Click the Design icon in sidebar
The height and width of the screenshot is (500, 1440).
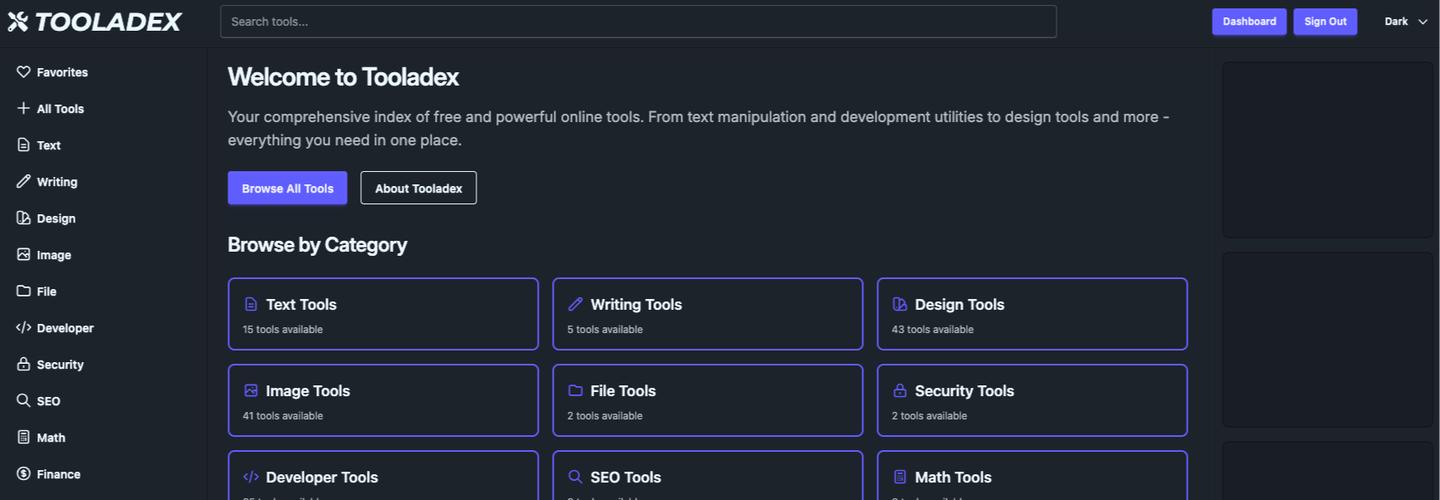coord(24,218)
